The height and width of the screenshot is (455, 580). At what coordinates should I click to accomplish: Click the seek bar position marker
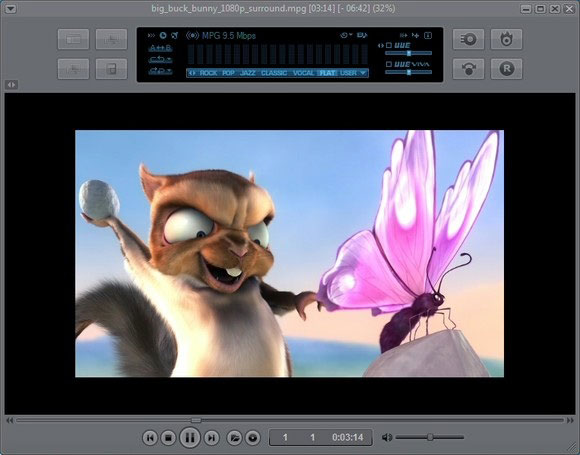point(196,420)
